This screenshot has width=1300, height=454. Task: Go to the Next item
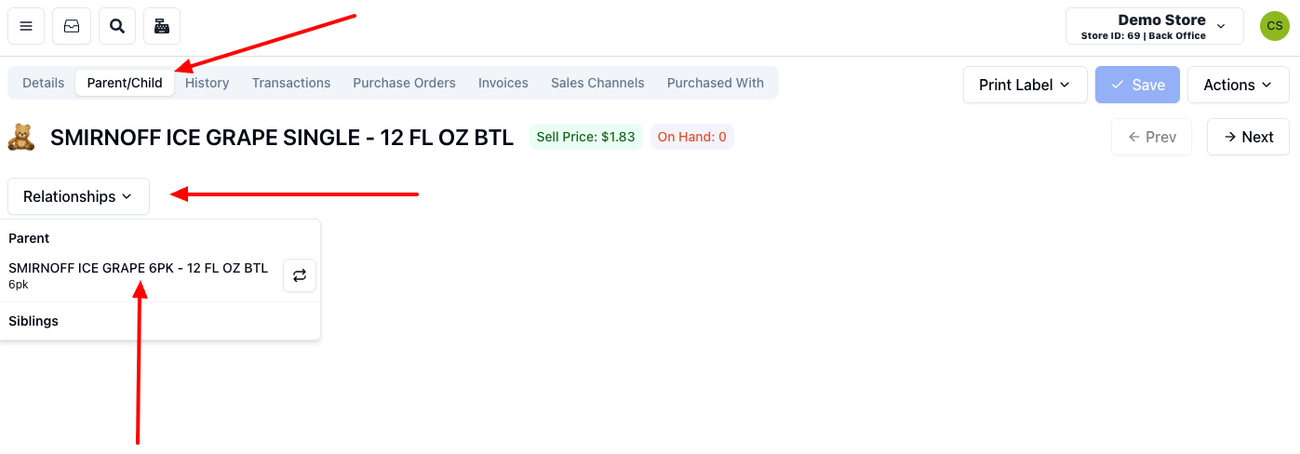tap(1248, 137)
